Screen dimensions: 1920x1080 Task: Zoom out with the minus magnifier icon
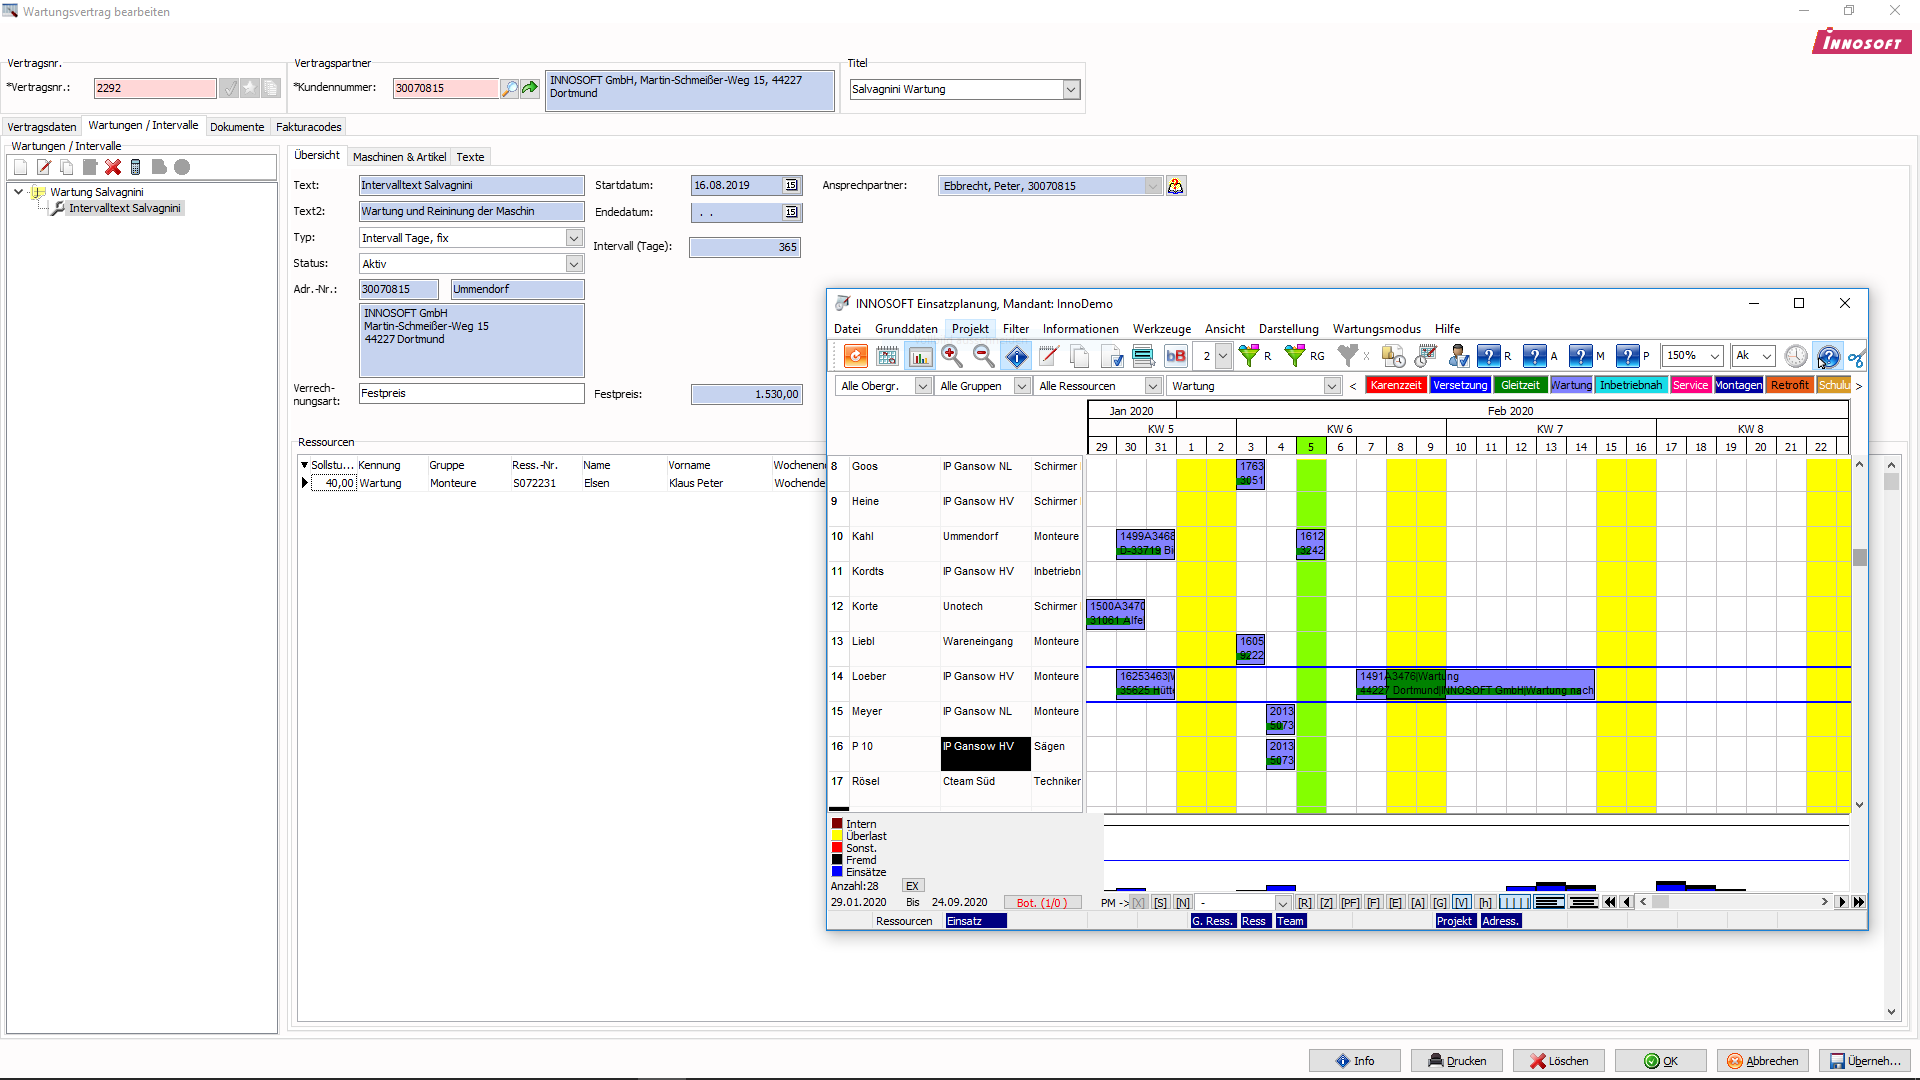click(984, 356)
